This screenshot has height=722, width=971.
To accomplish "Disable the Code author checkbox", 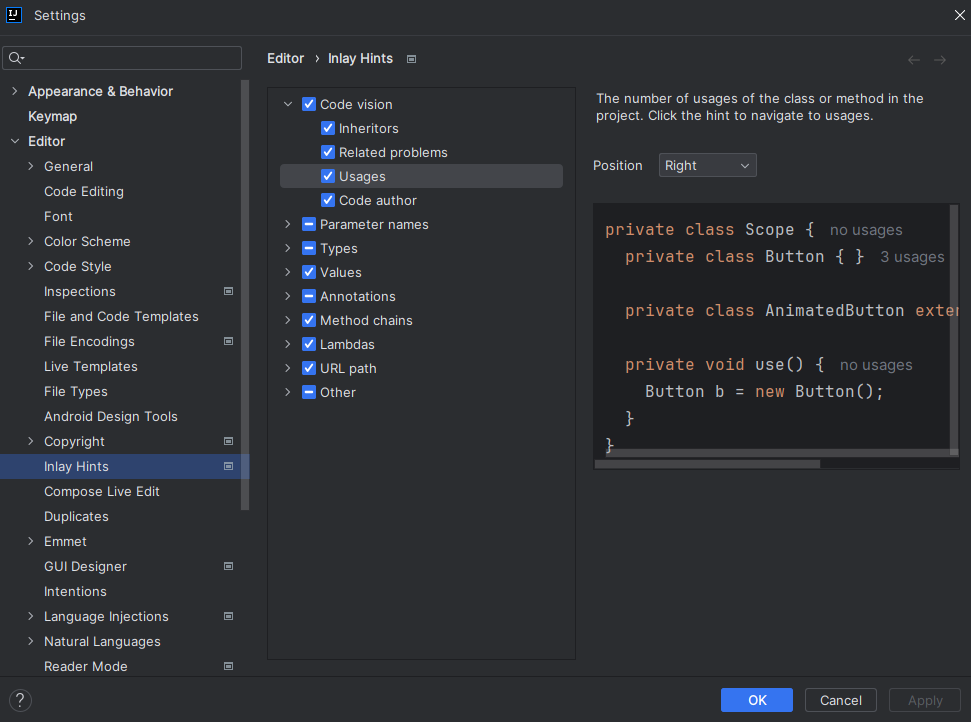I will pos(328,200).
